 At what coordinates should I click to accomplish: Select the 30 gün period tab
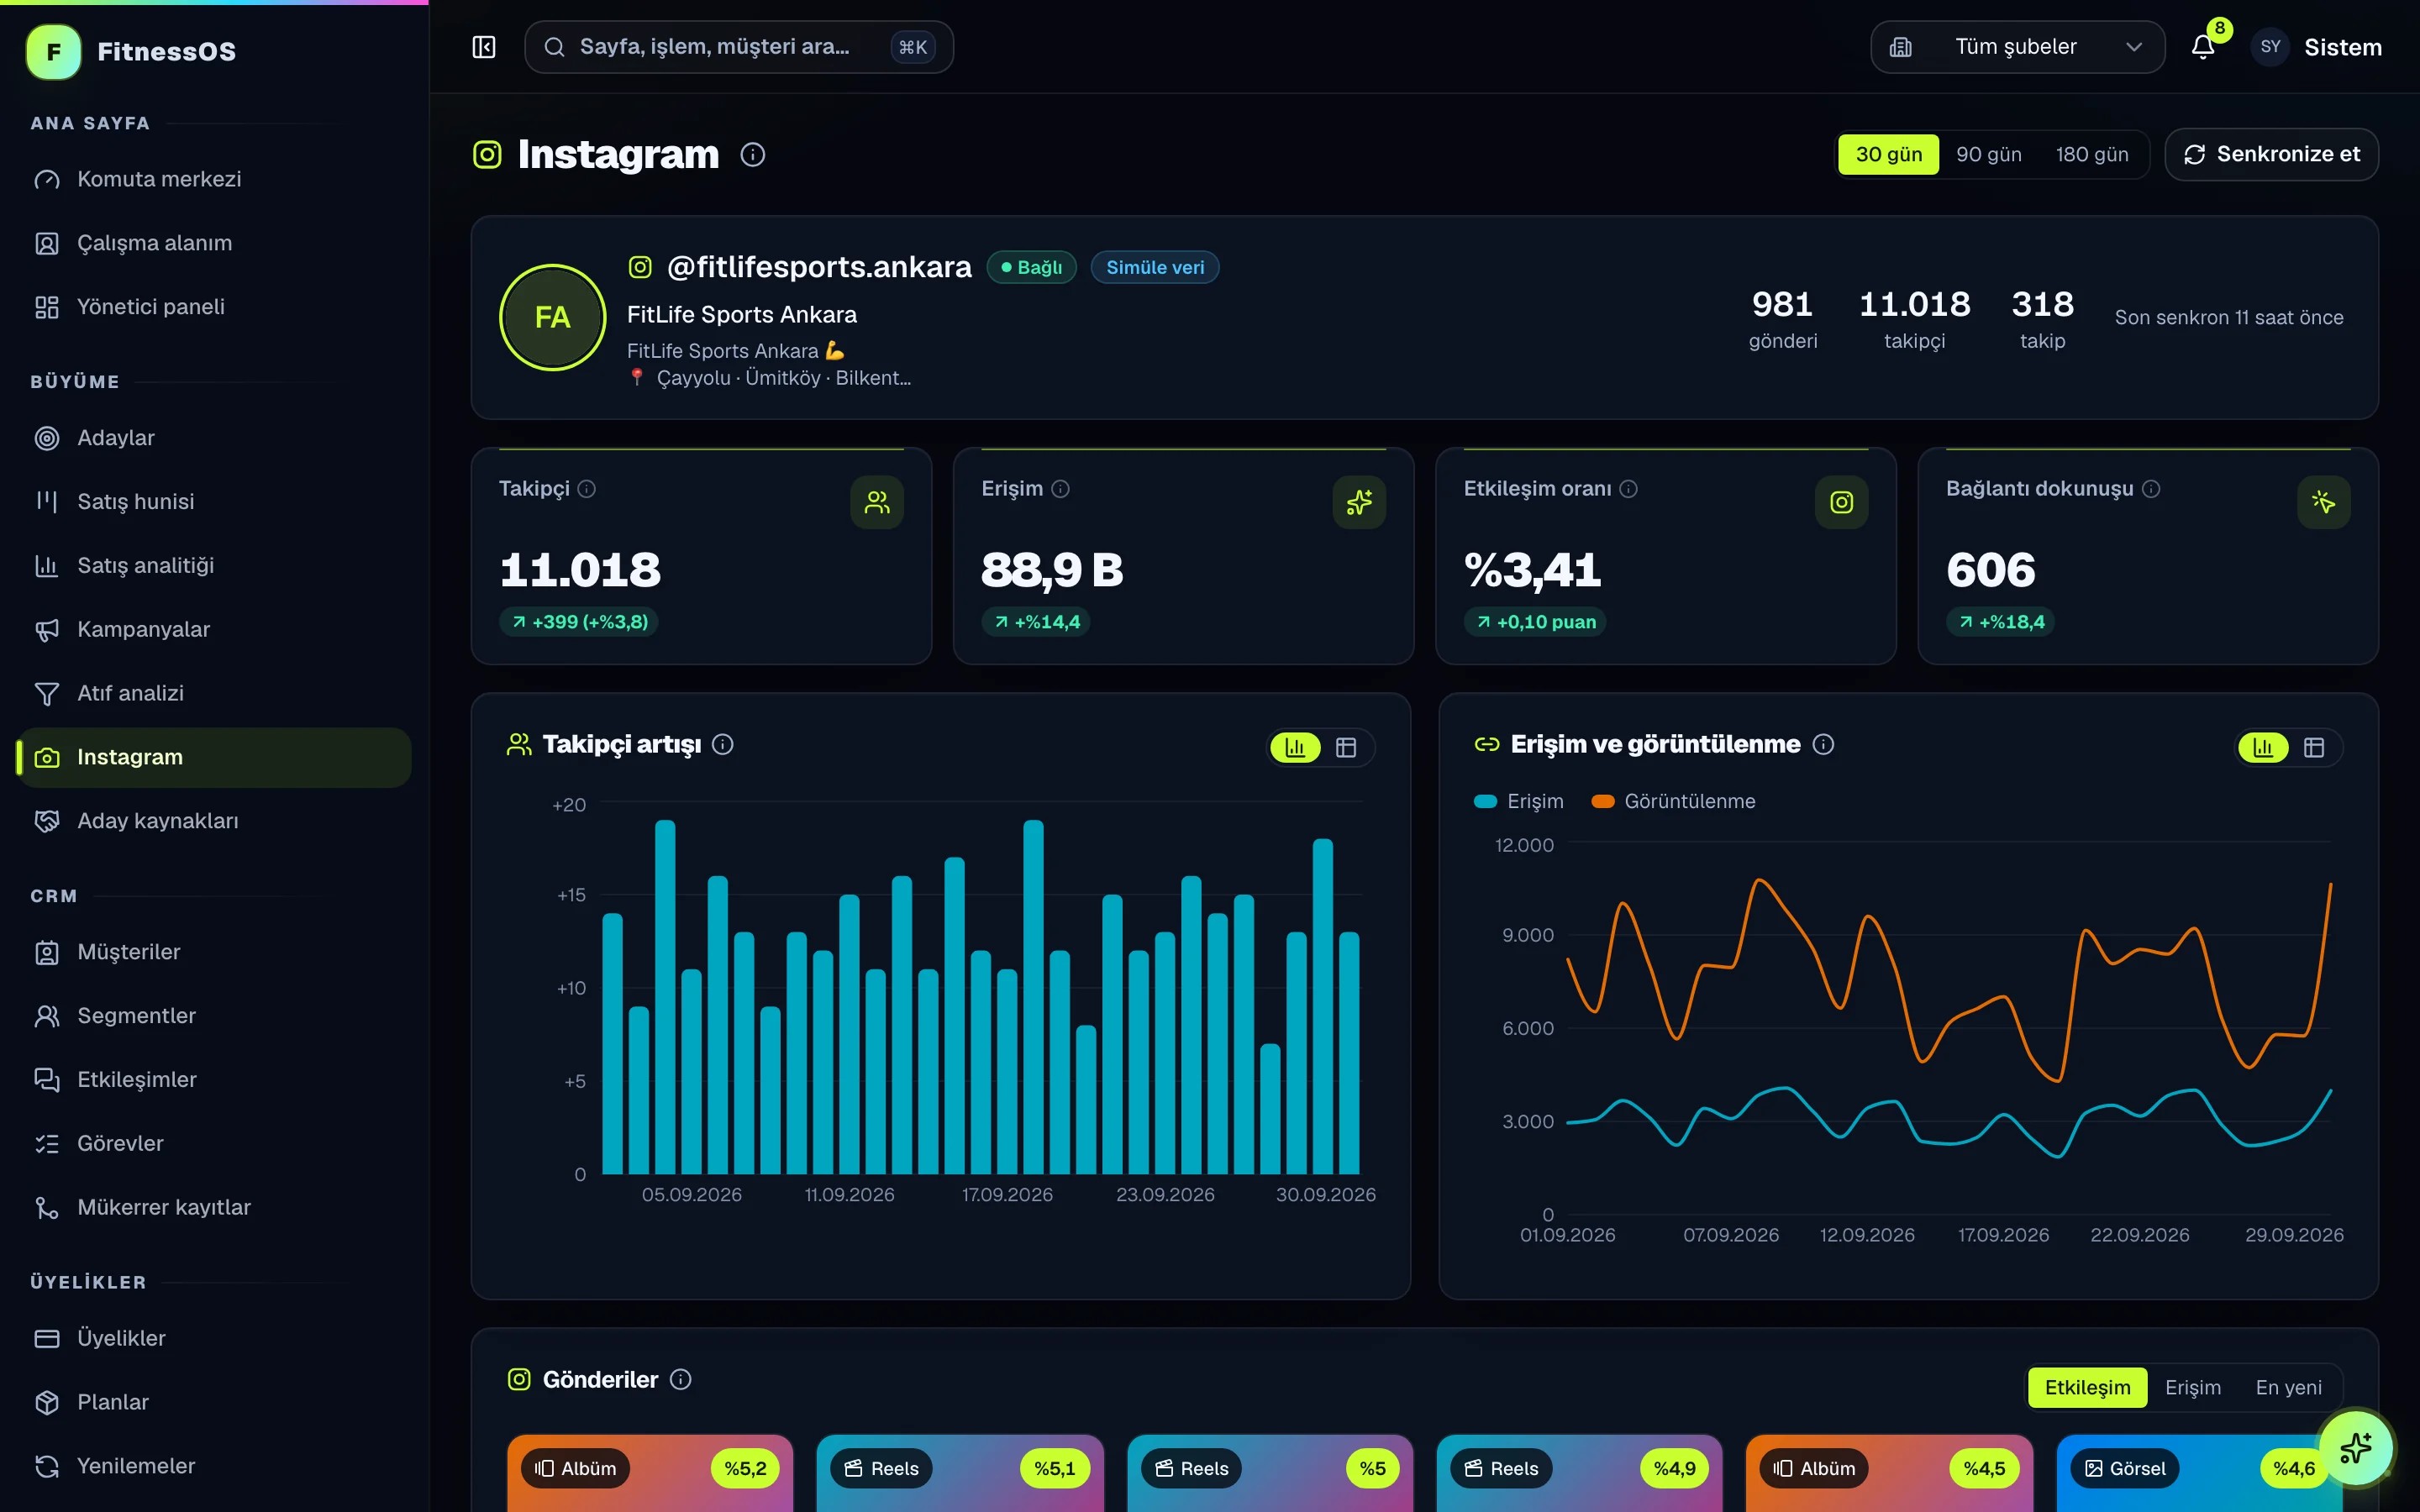click(1889, 155)
